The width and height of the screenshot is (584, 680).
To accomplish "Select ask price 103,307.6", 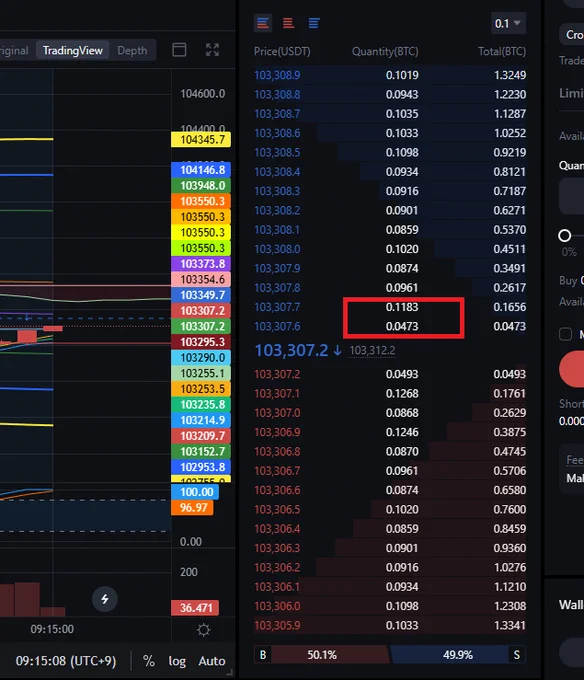I will click(277, 327).
